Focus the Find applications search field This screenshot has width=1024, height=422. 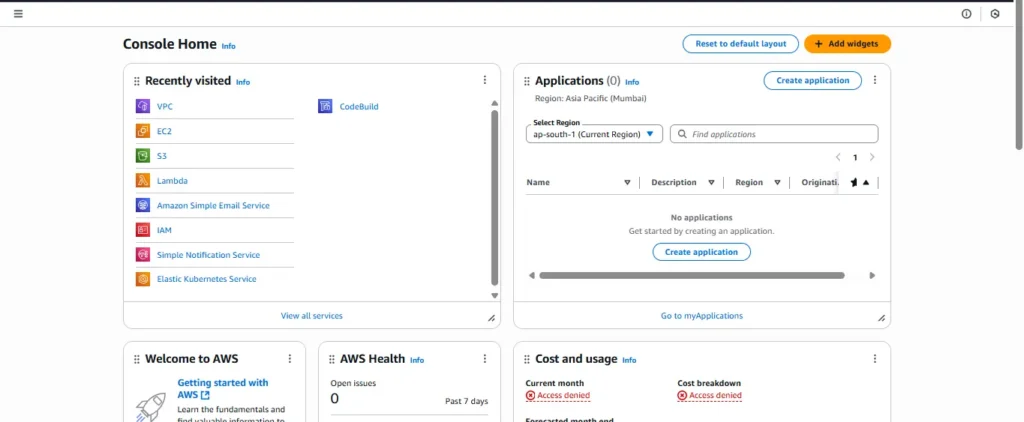click(x=774, y=134)
